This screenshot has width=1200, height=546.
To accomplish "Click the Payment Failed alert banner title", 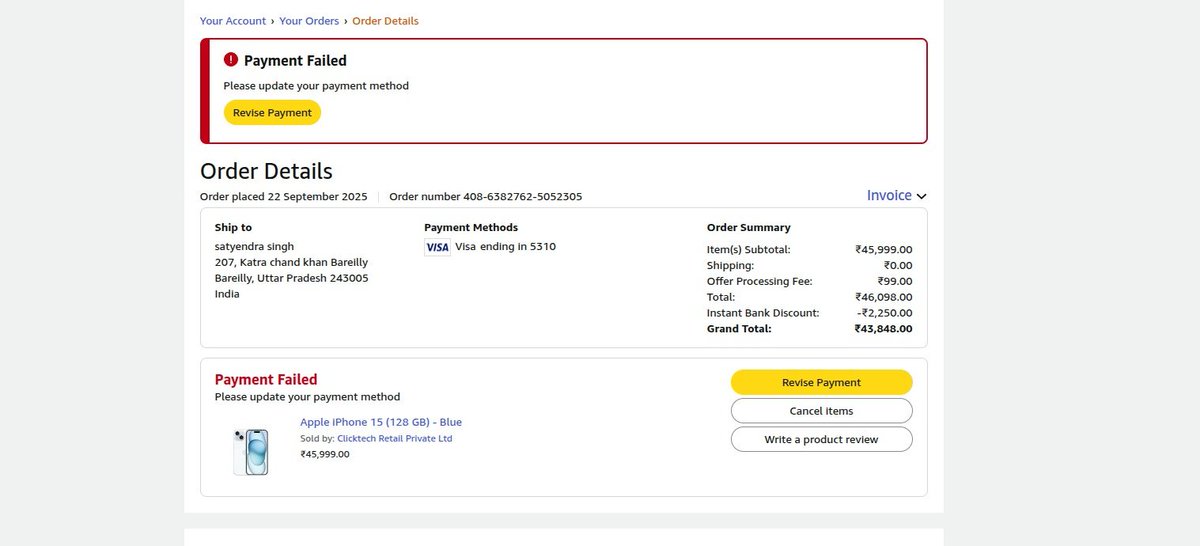I will 295,60.
